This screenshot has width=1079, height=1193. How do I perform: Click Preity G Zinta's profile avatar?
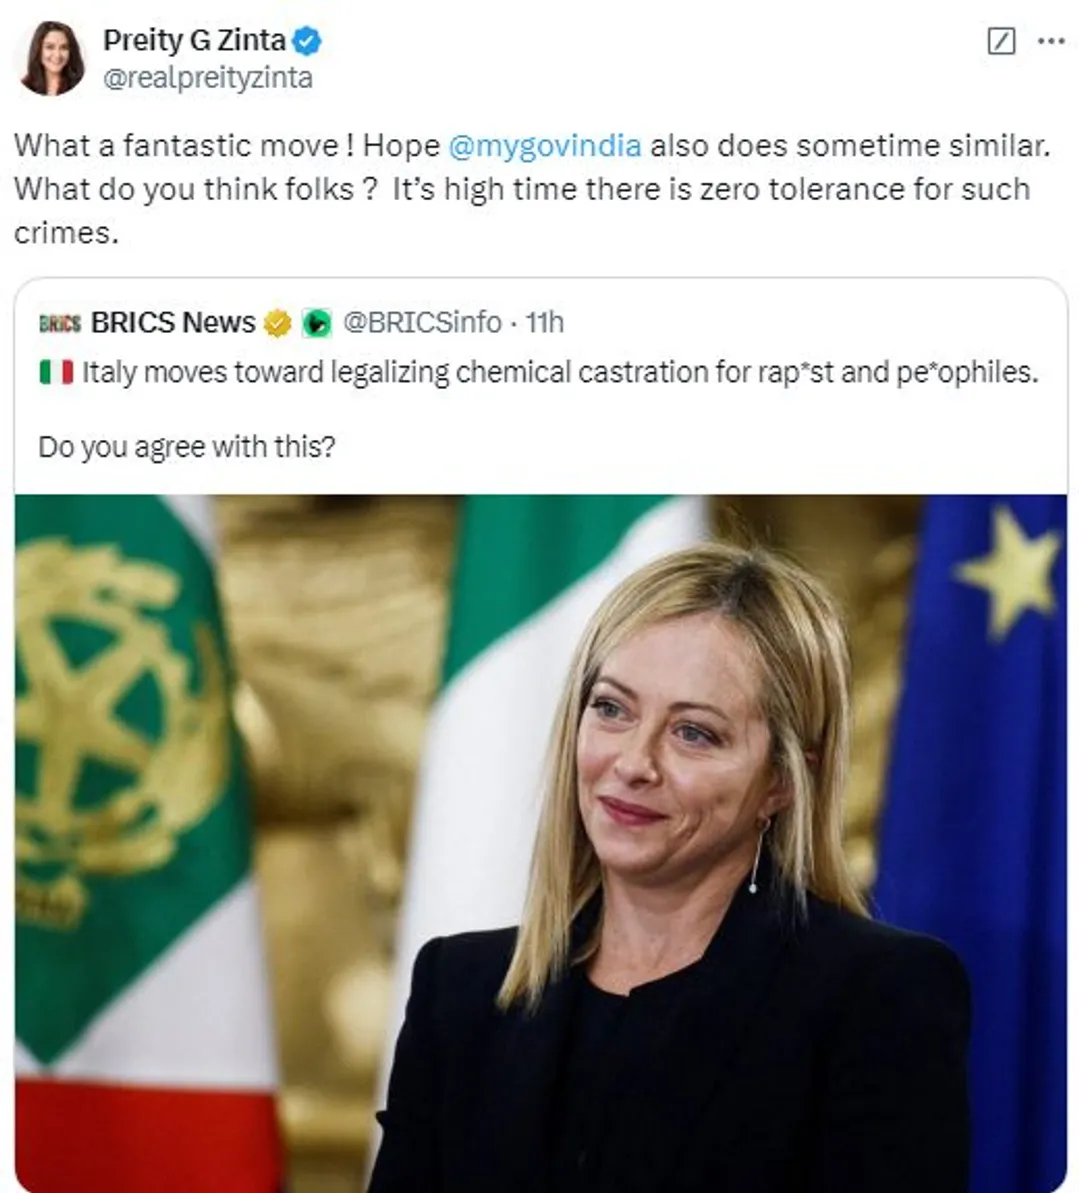click(53, 59)
